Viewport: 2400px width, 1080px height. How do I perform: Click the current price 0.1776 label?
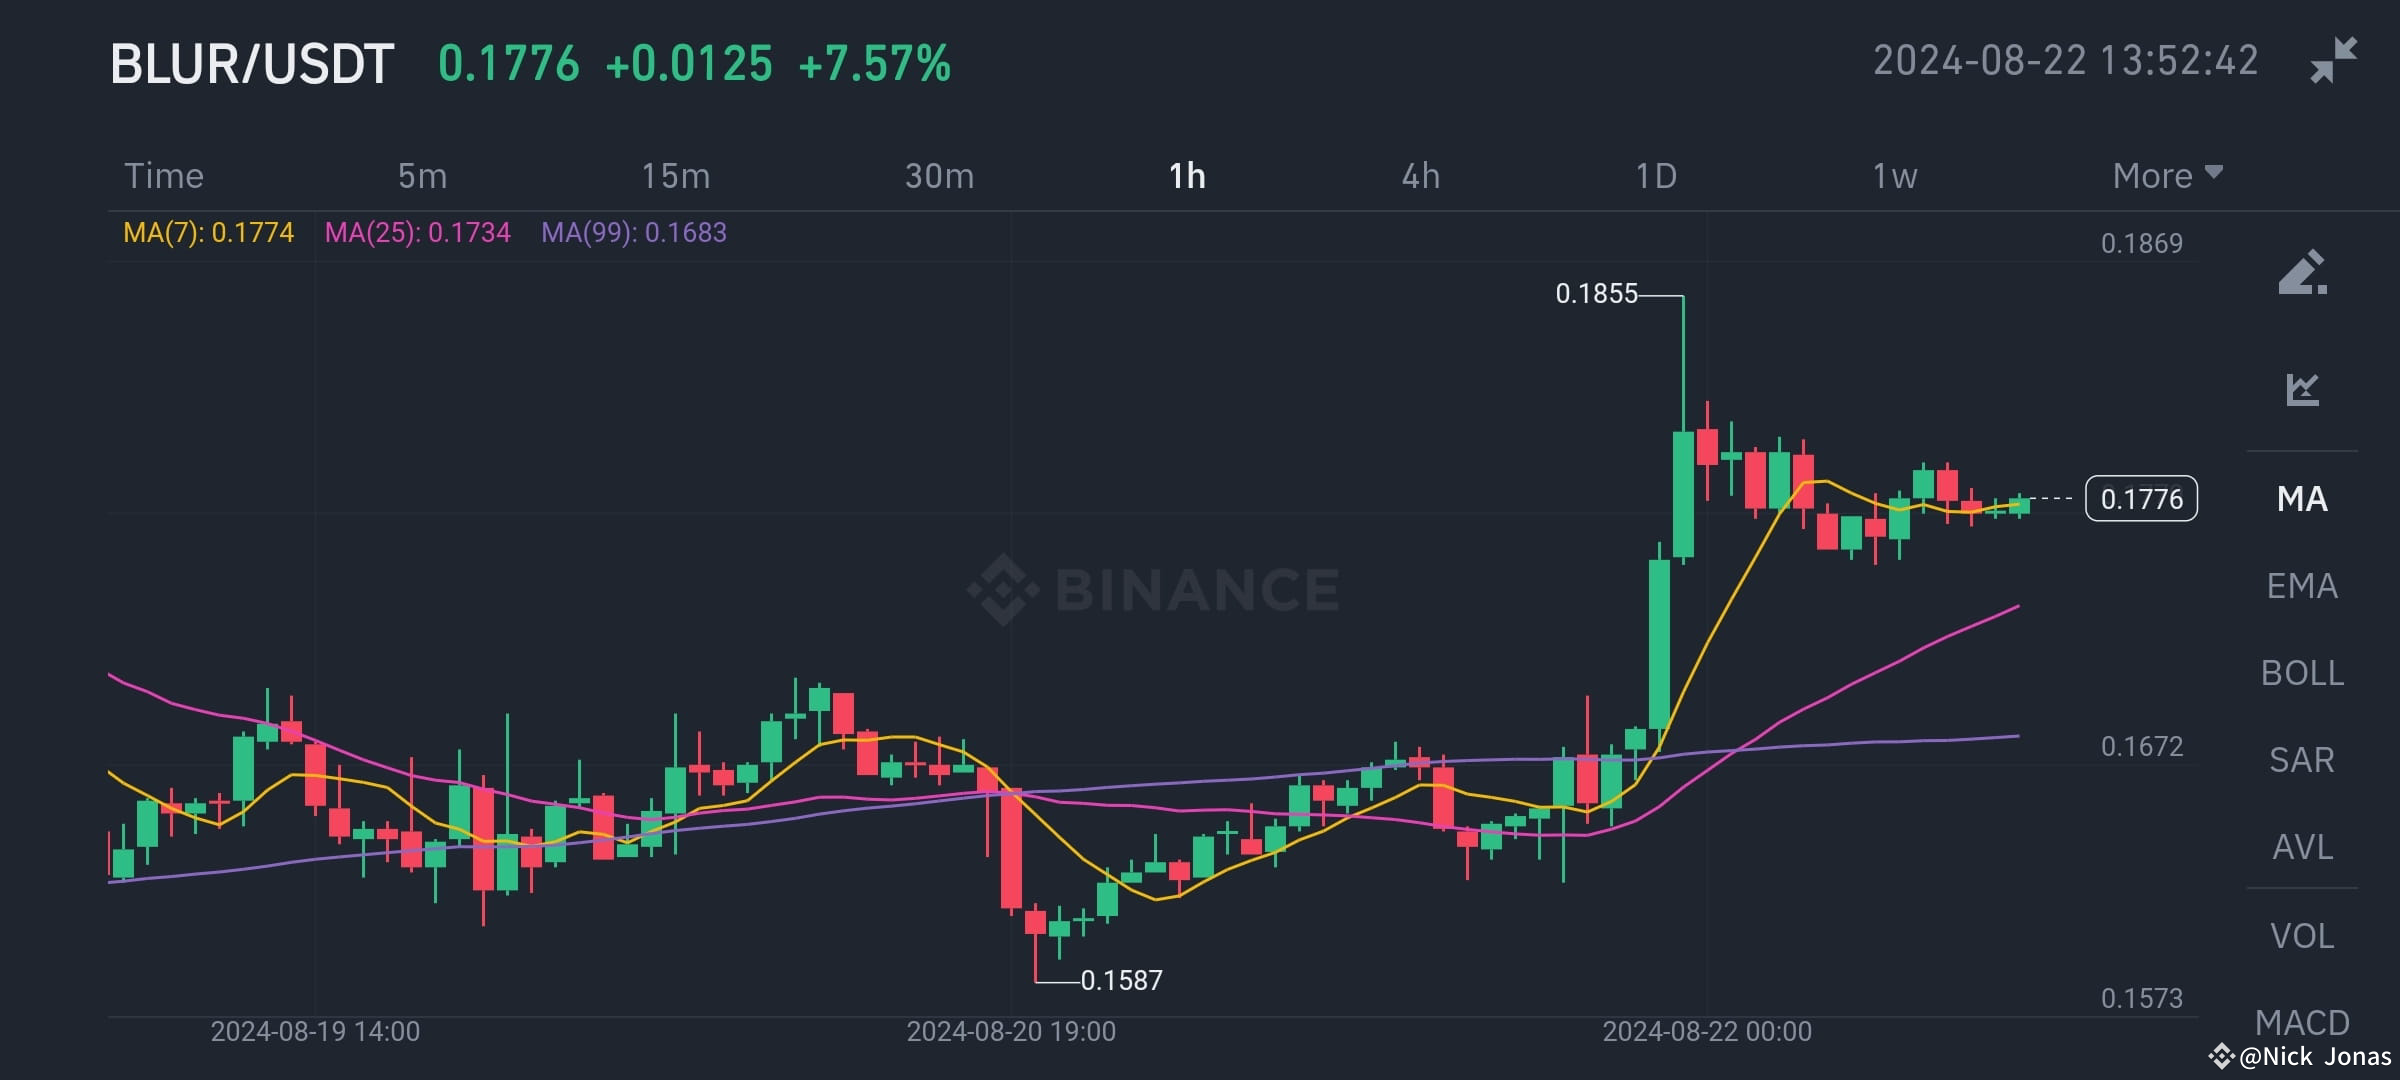click(x=2140, y=500)
